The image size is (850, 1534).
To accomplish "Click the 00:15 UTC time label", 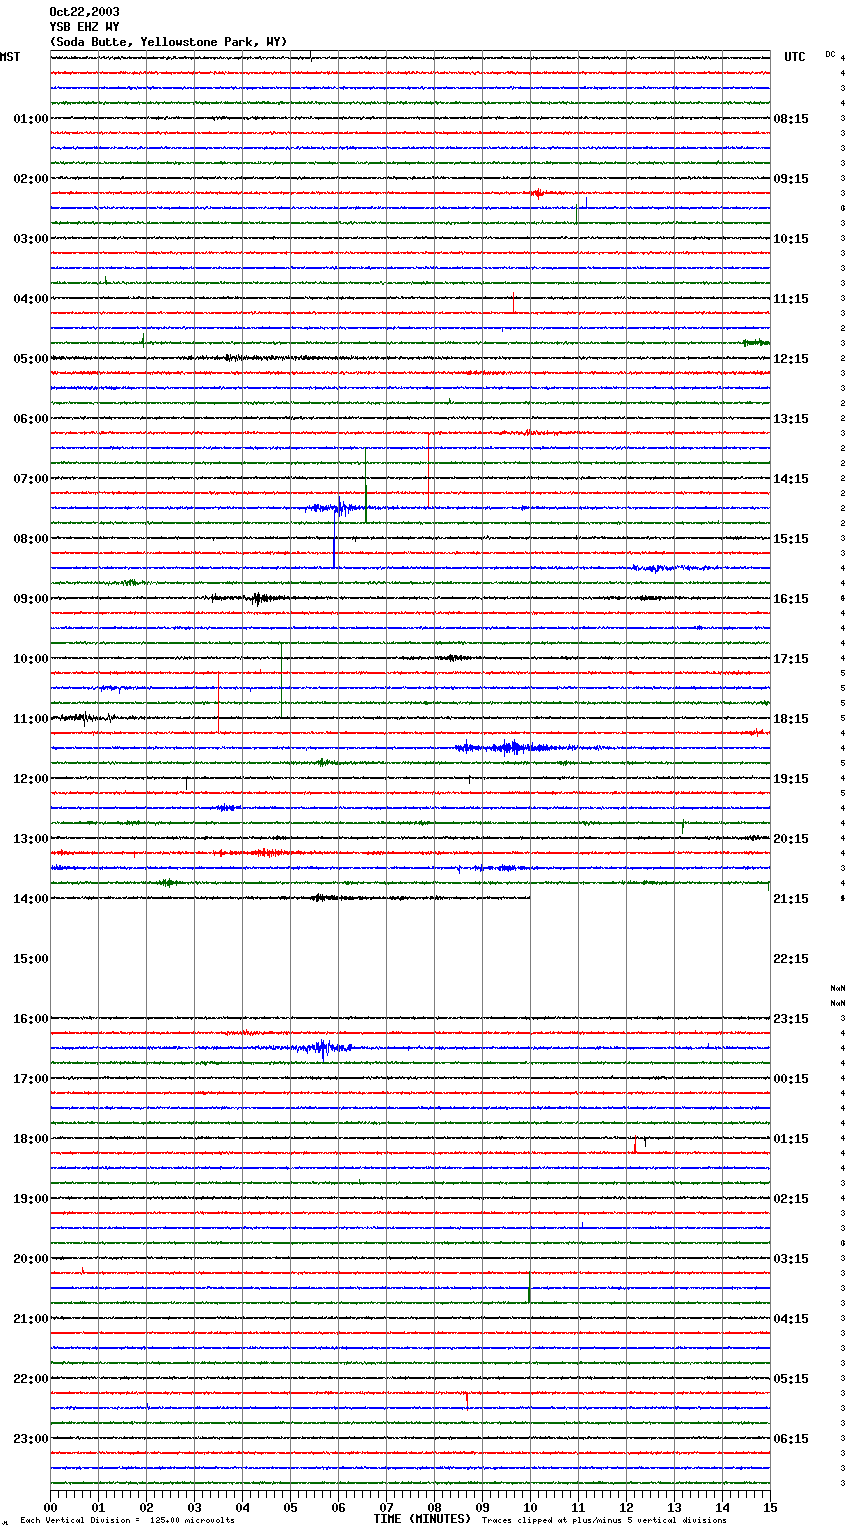I will click(x=791, y=1079).
